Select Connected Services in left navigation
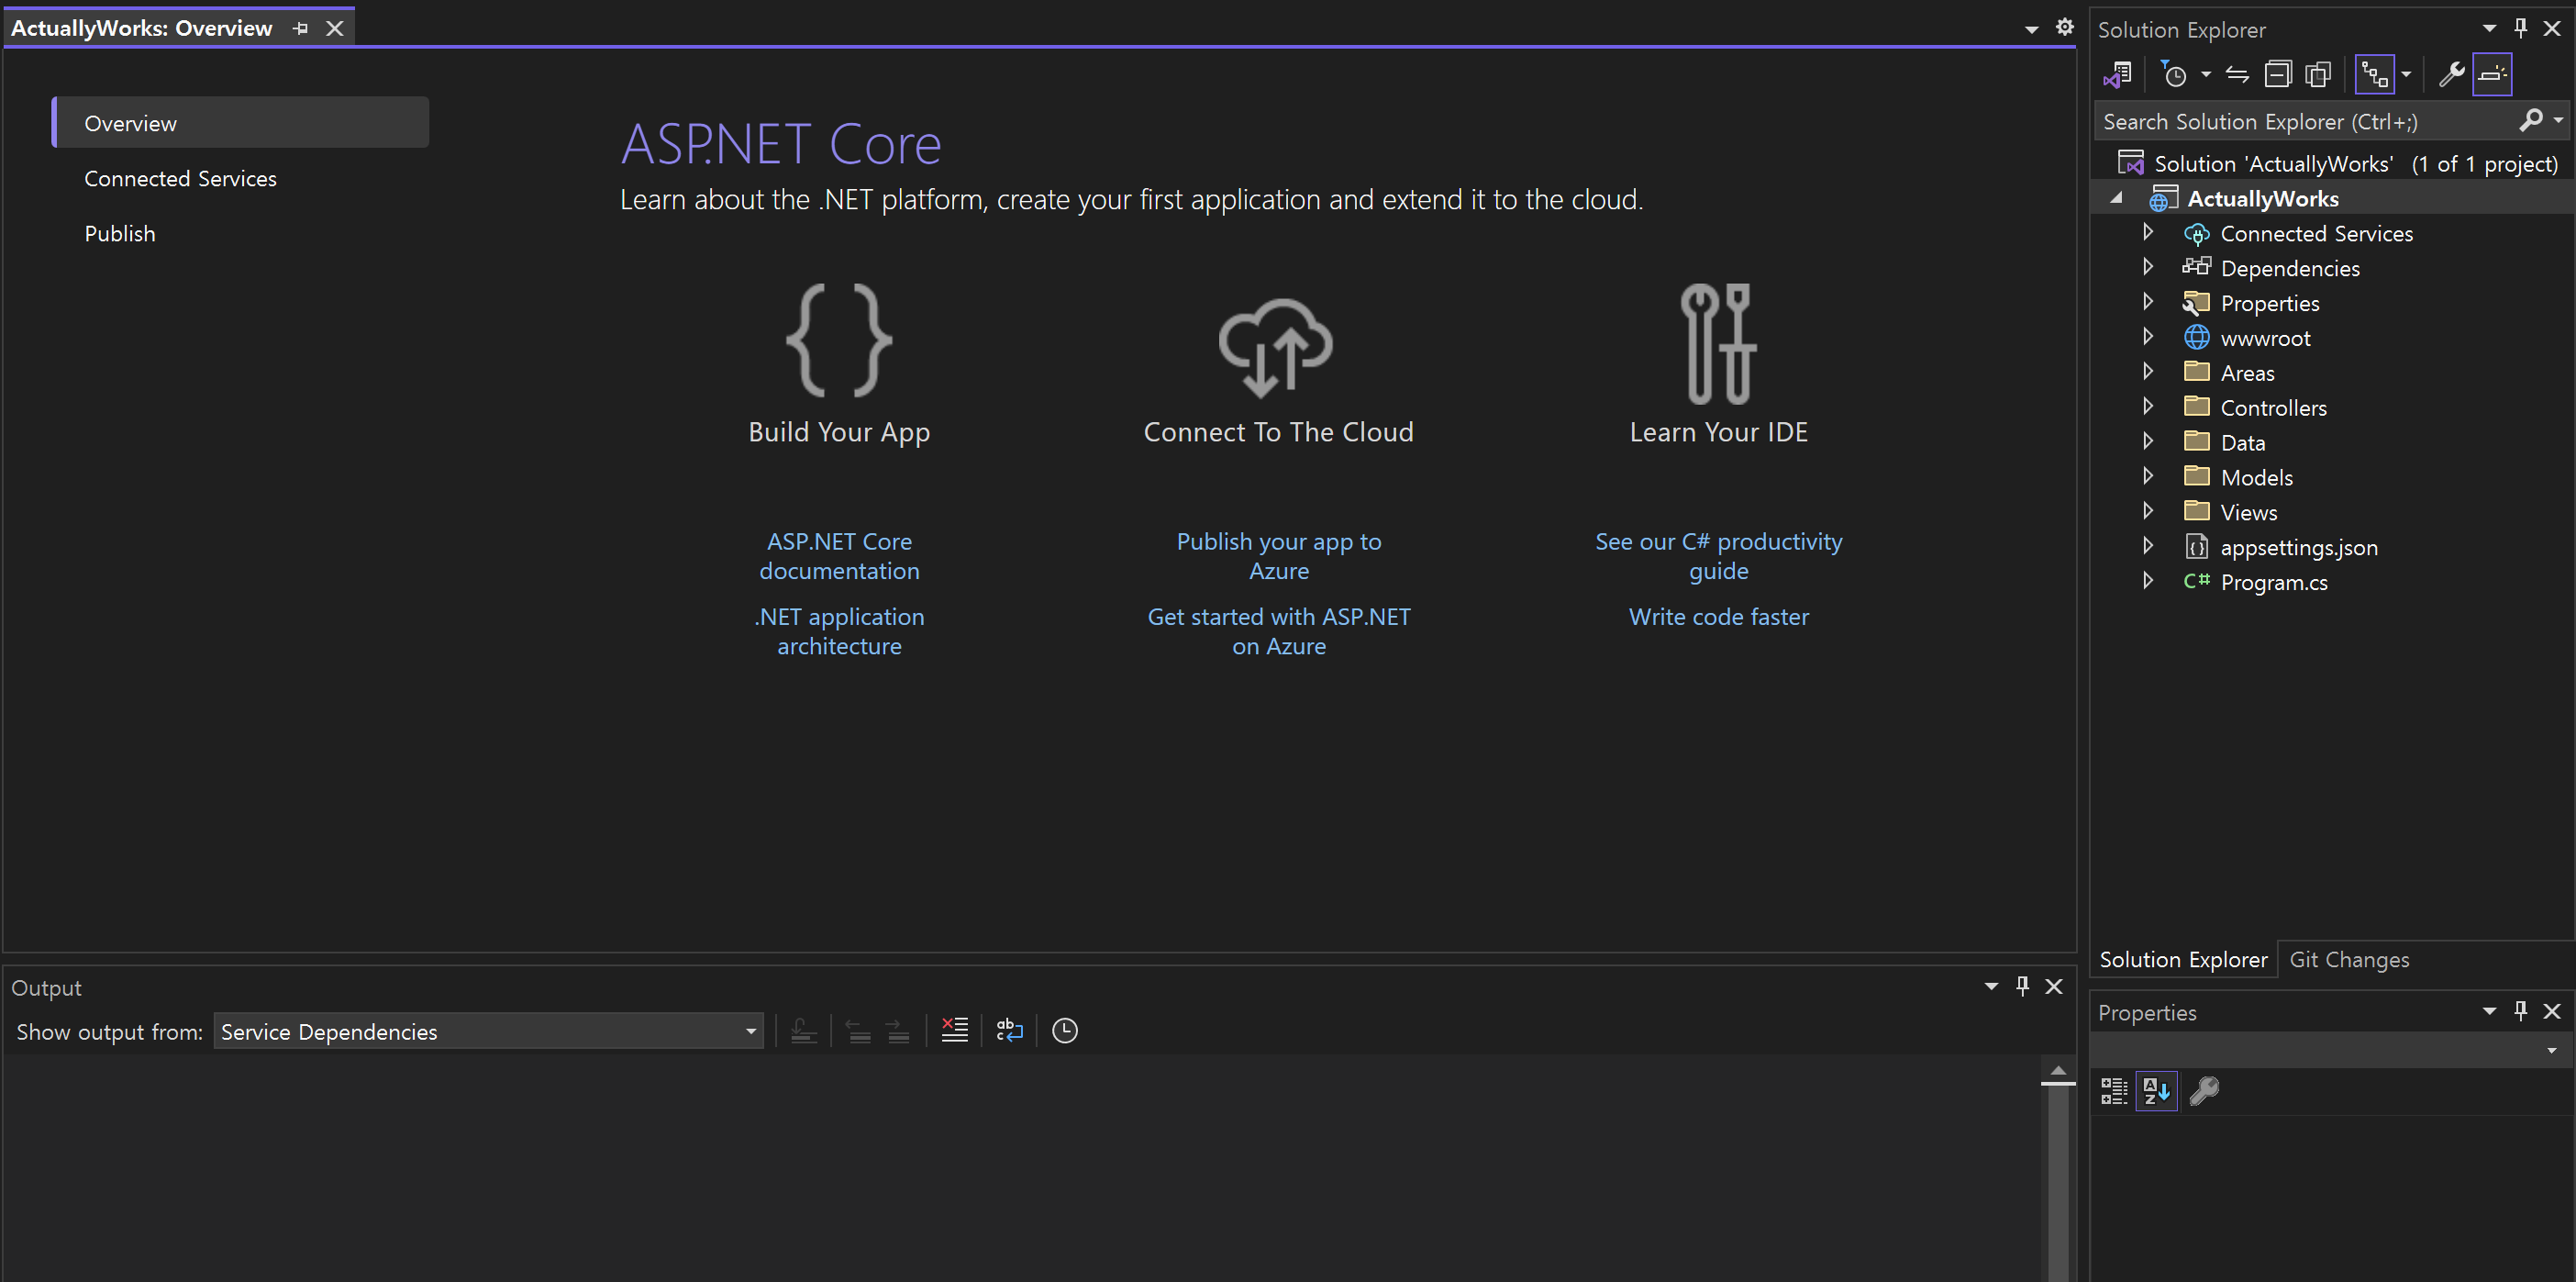Image resolution: width=2576 pixels, height=1282 pixels. coord(180,178)
